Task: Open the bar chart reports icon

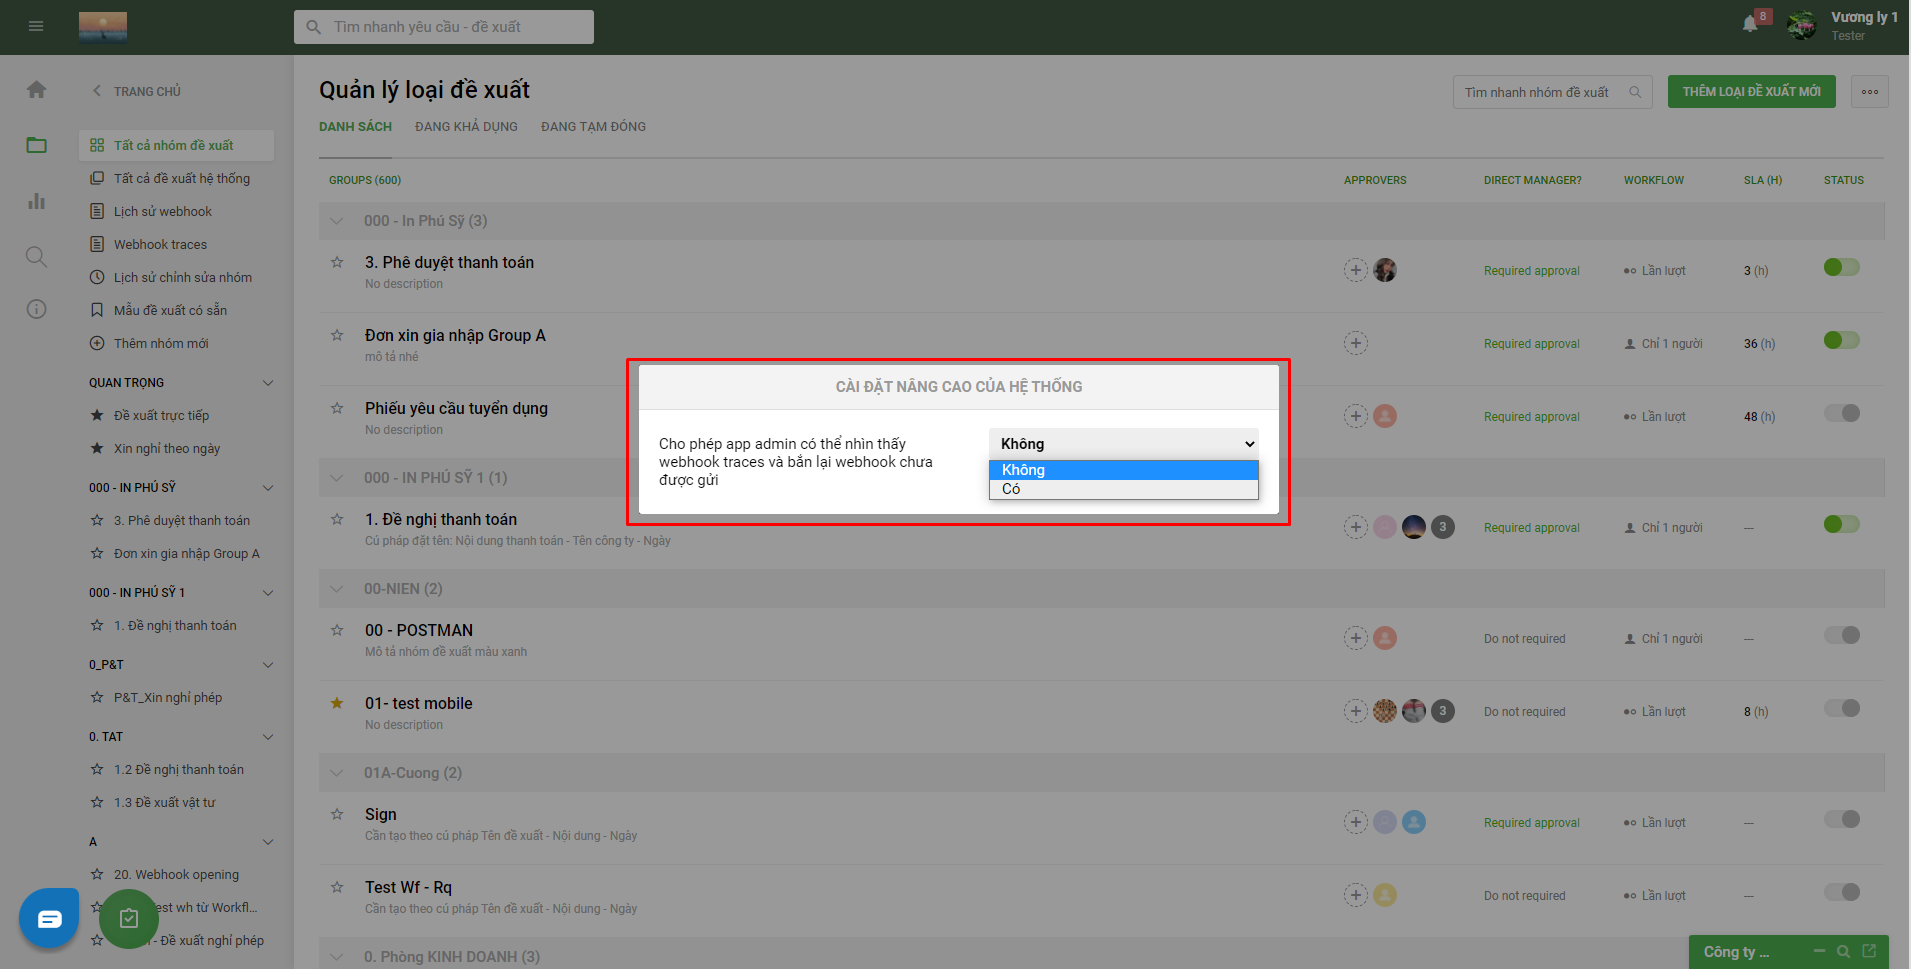Action: tap(36, 201)
